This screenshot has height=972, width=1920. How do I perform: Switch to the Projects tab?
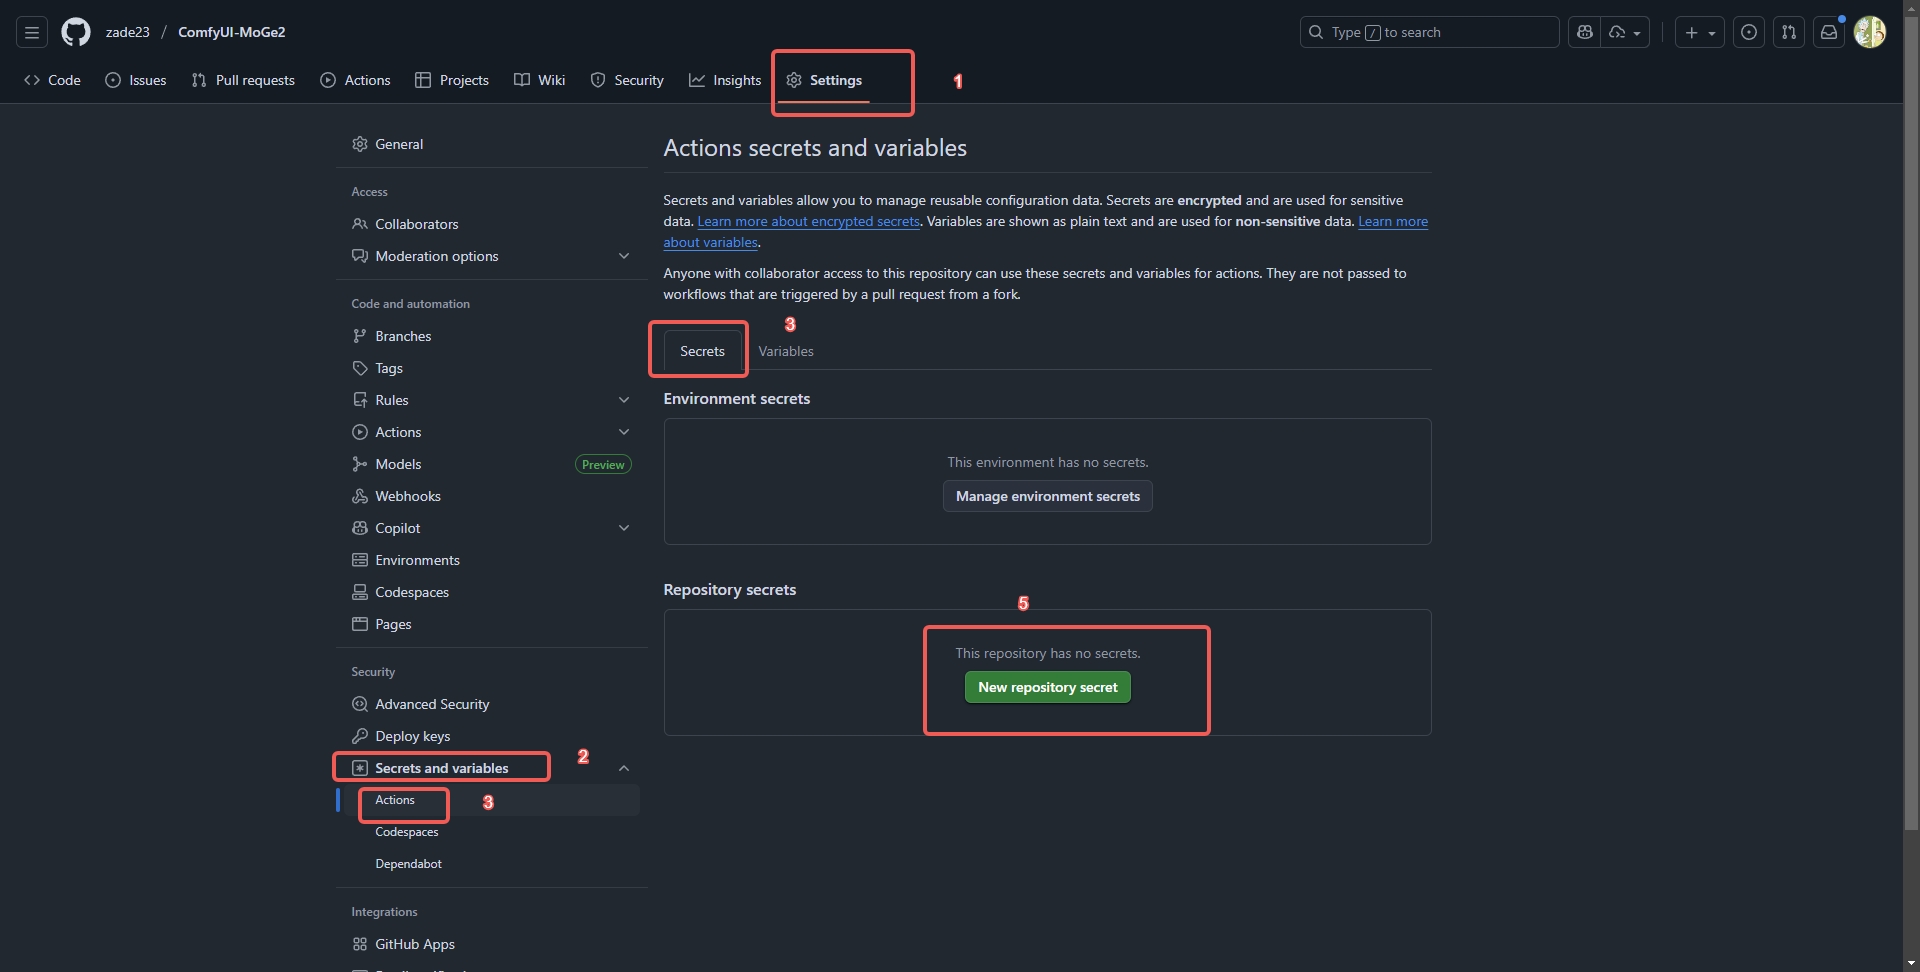(x=452, y=80)
